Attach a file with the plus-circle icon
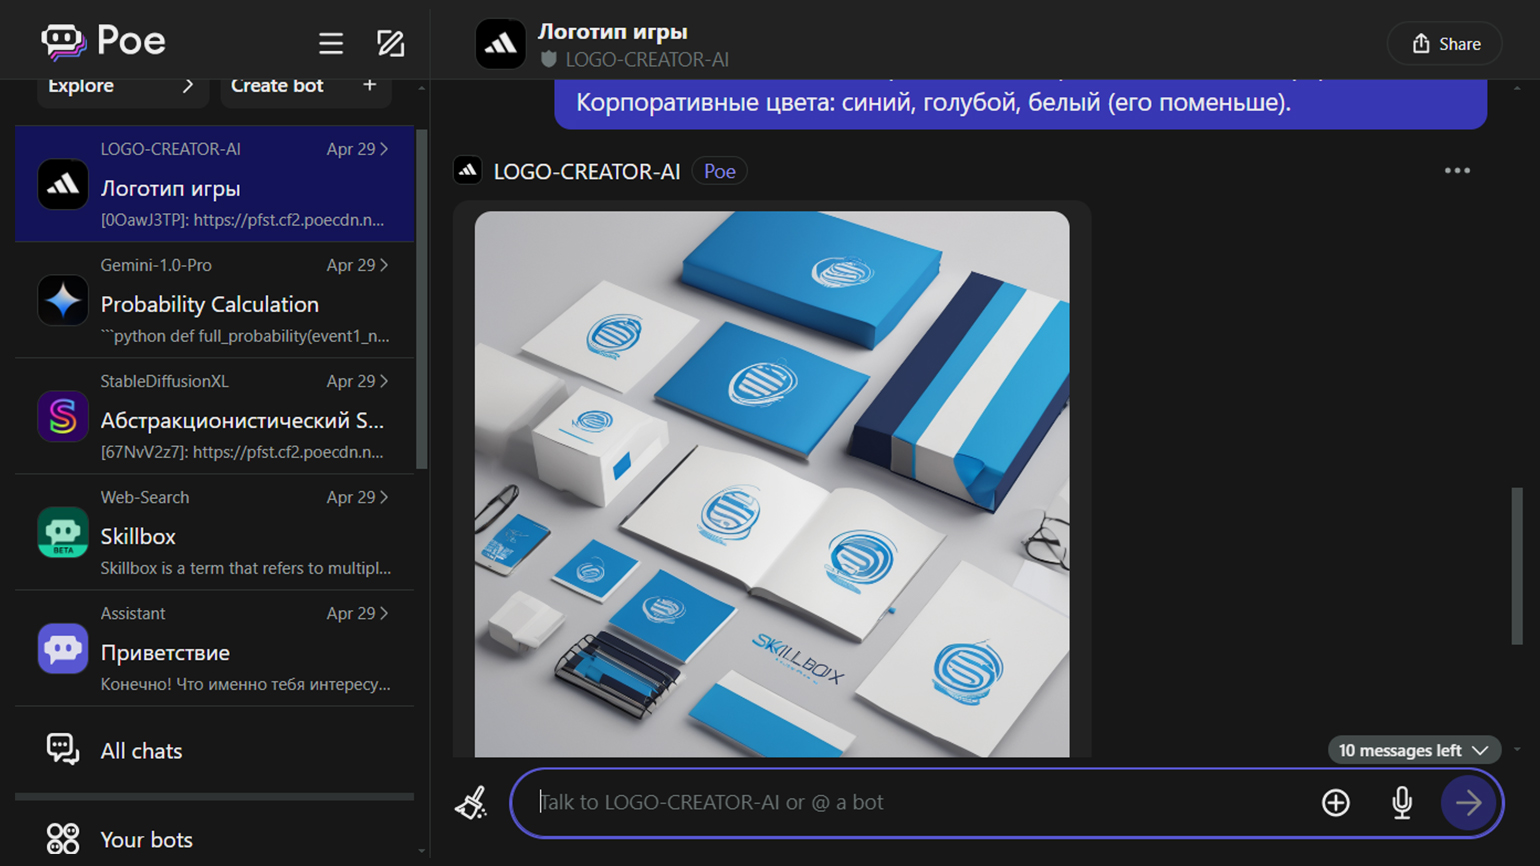This screenshot has height=866, width=1540. 1336,802
